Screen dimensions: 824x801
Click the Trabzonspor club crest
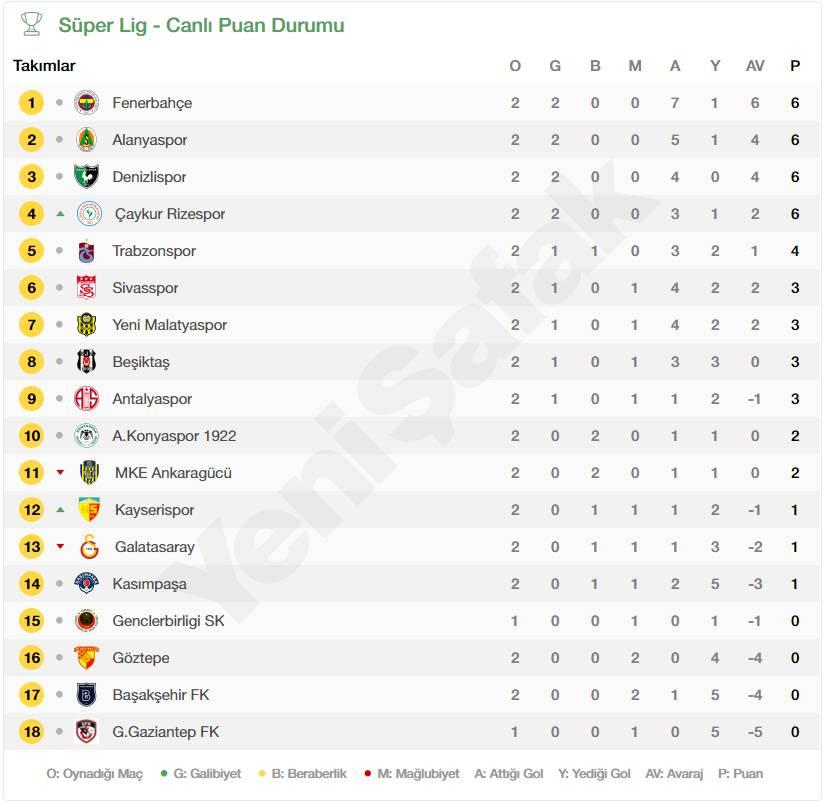coord(86,251)
